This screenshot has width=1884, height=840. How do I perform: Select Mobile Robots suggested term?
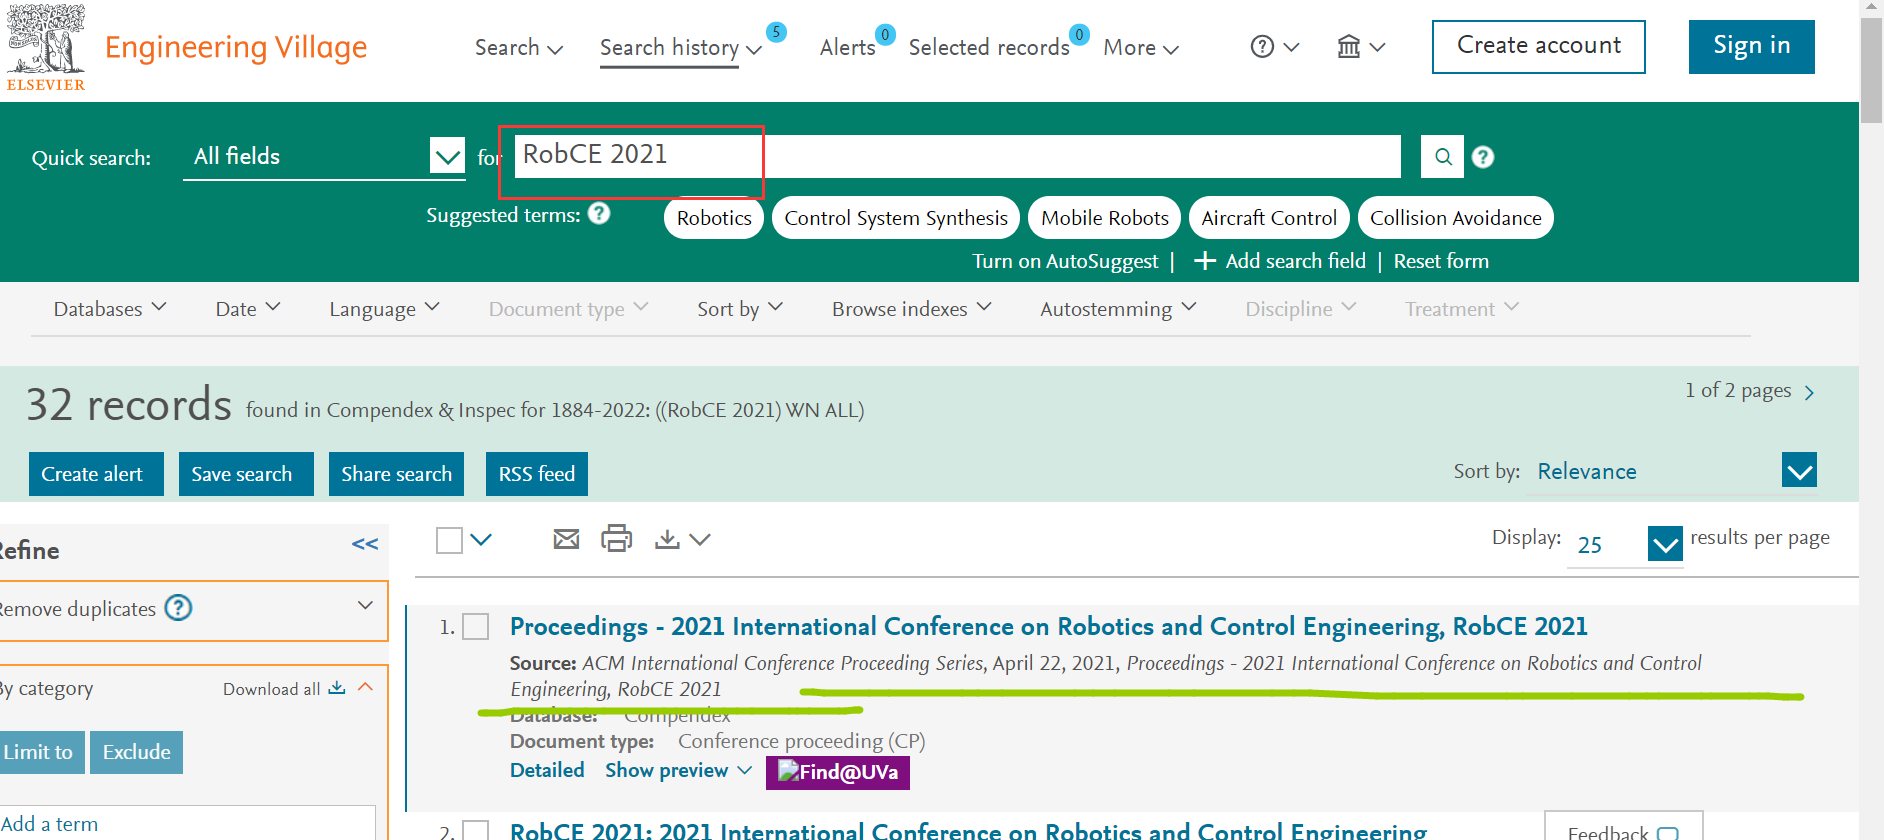click(x=1104, y=218)
